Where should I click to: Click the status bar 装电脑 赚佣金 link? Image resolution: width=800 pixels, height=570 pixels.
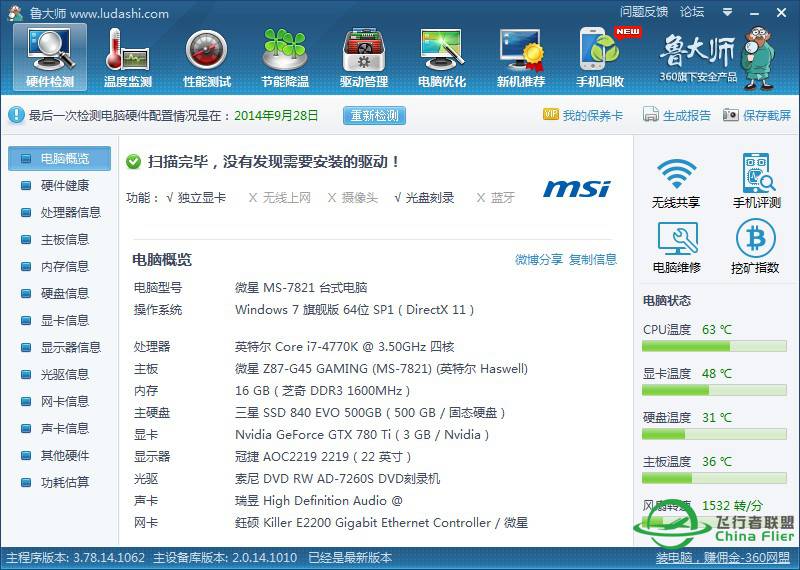point(723,558)
